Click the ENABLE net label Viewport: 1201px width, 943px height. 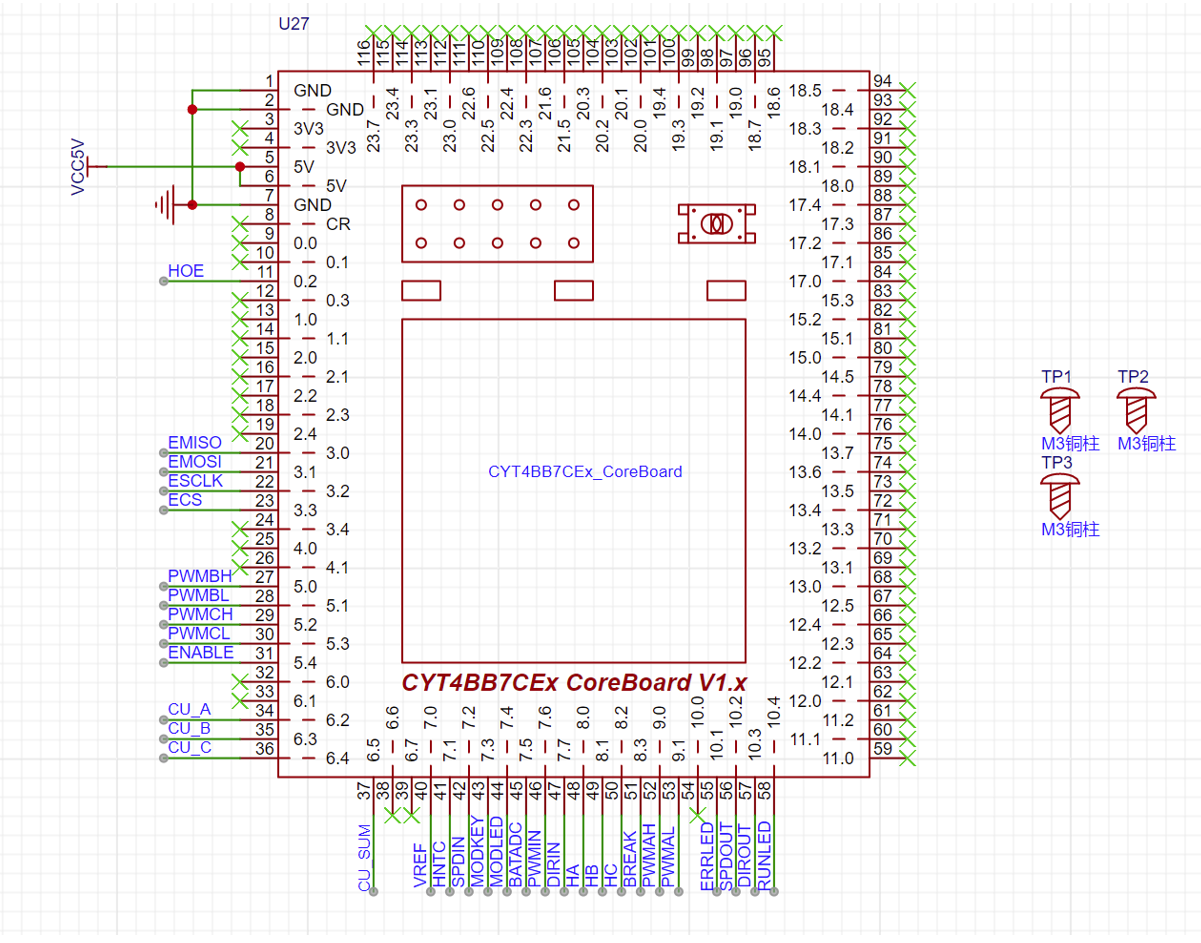click(200, 653)
